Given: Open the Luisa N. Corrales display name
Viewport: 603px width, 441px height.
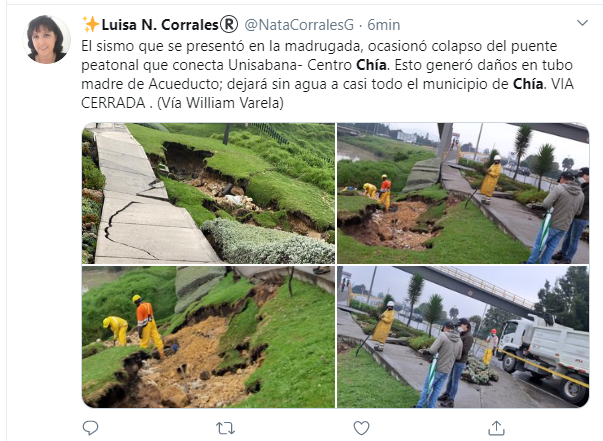Looking at the screenshot, I should point(160,25).
